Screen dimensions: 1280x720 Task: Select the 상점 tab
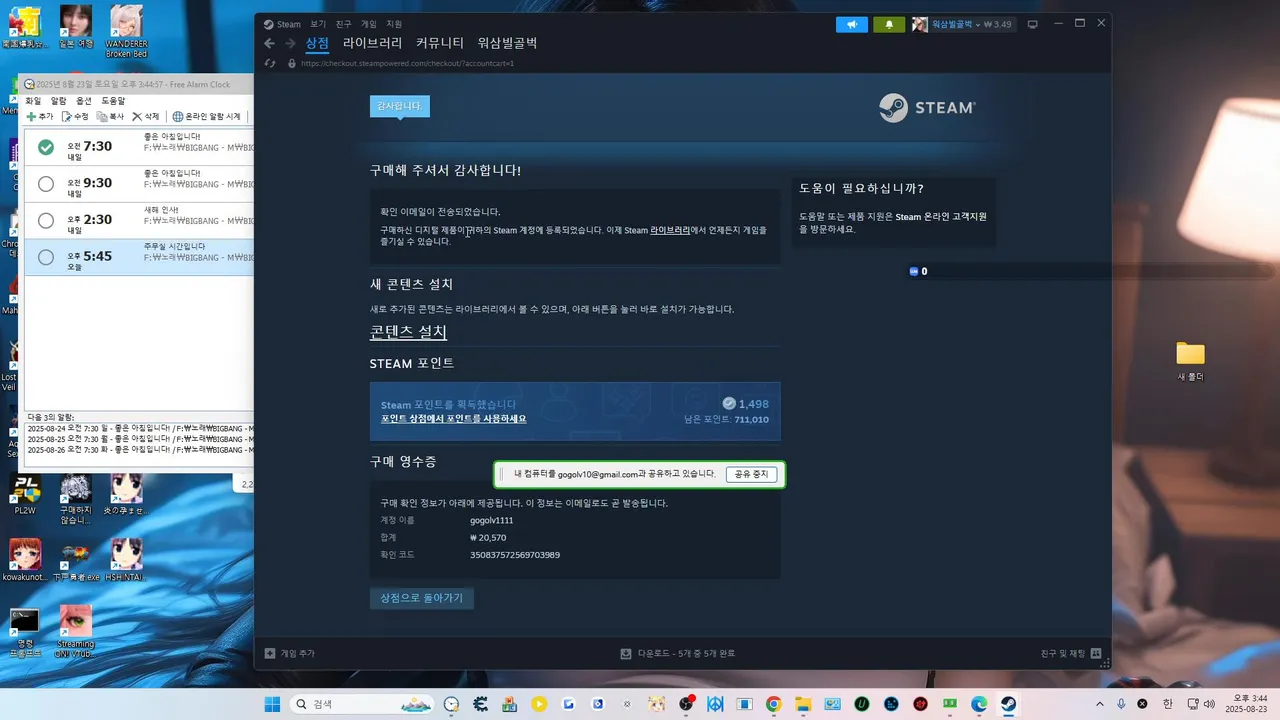(317, 43)
